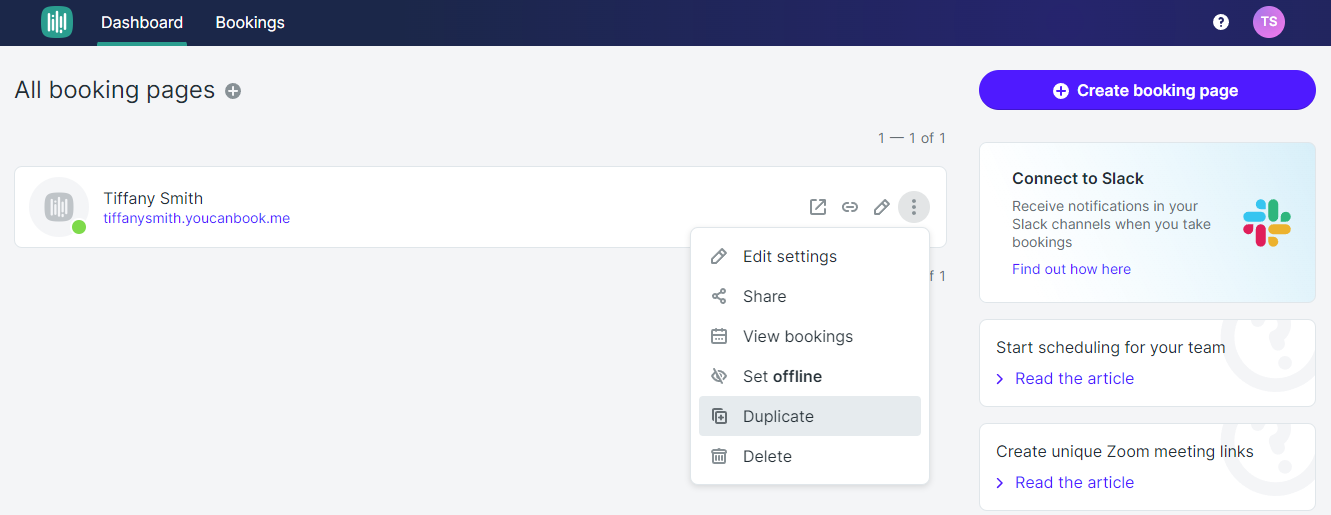Click the Create booking page button
This screenshot has height=515, width=1331.
point(1147,90)
